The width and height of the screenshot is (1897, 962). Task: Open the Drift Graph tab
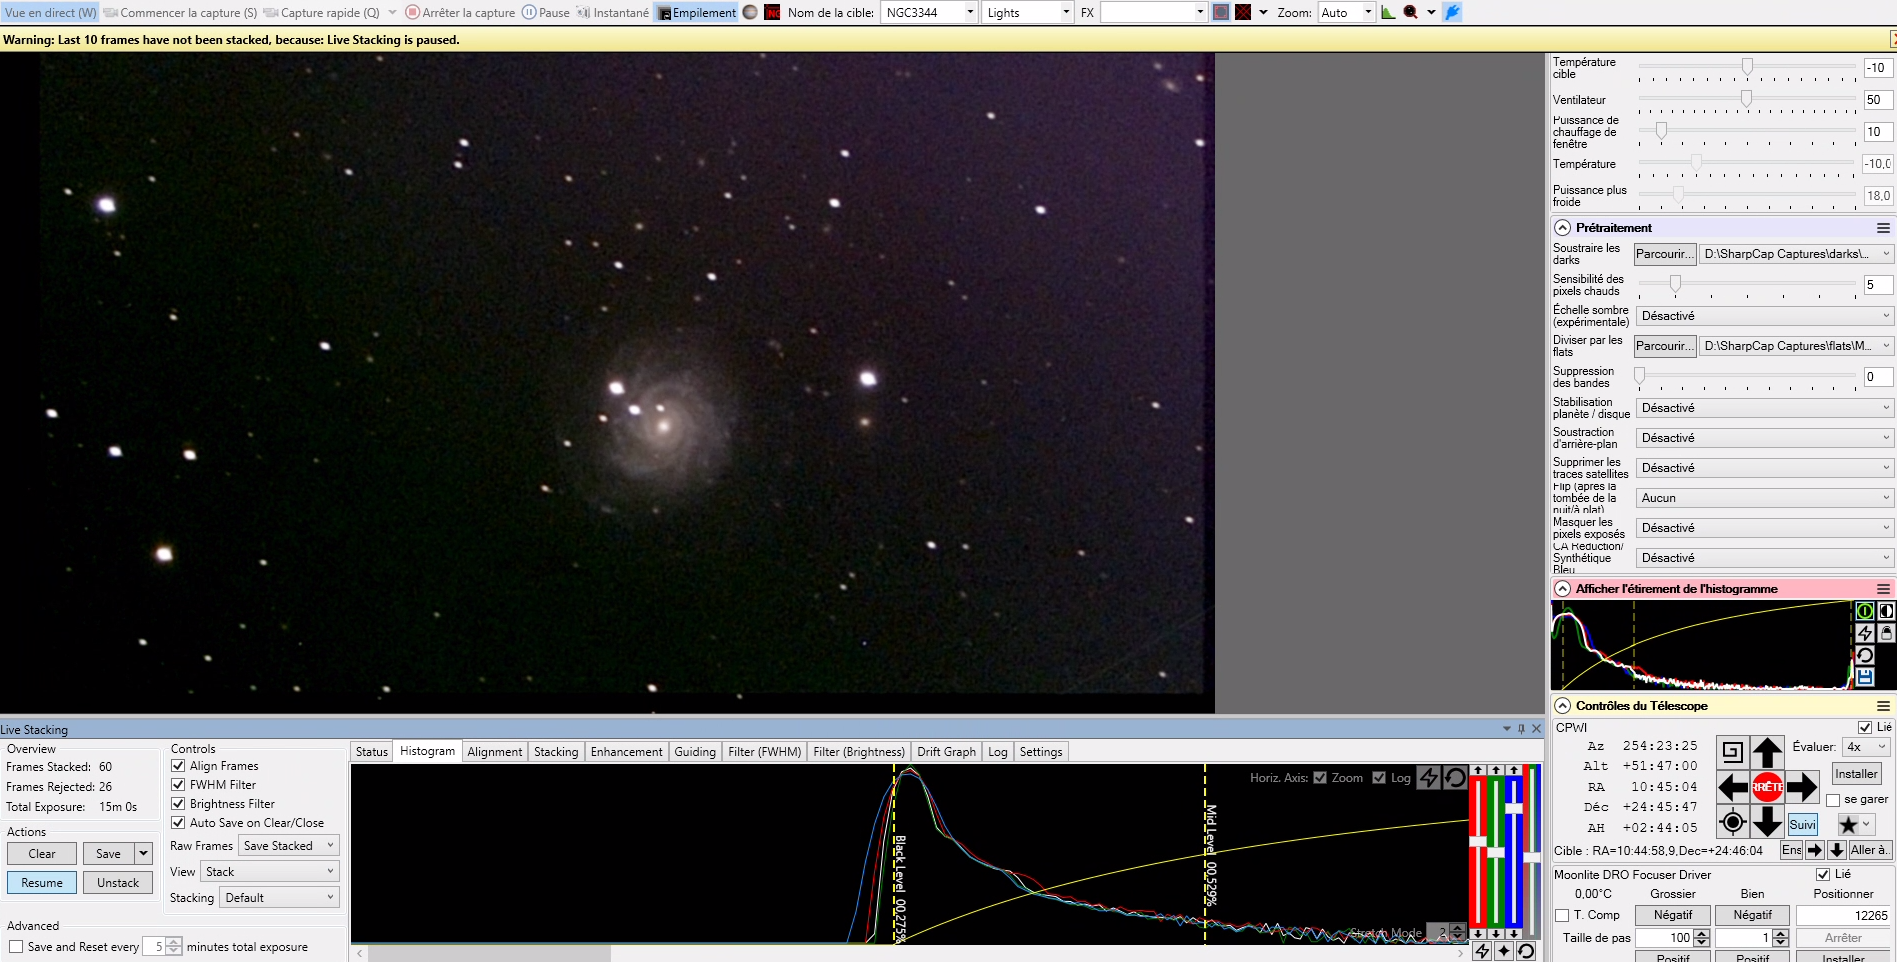pyautogui.click(x=946, y=752)
